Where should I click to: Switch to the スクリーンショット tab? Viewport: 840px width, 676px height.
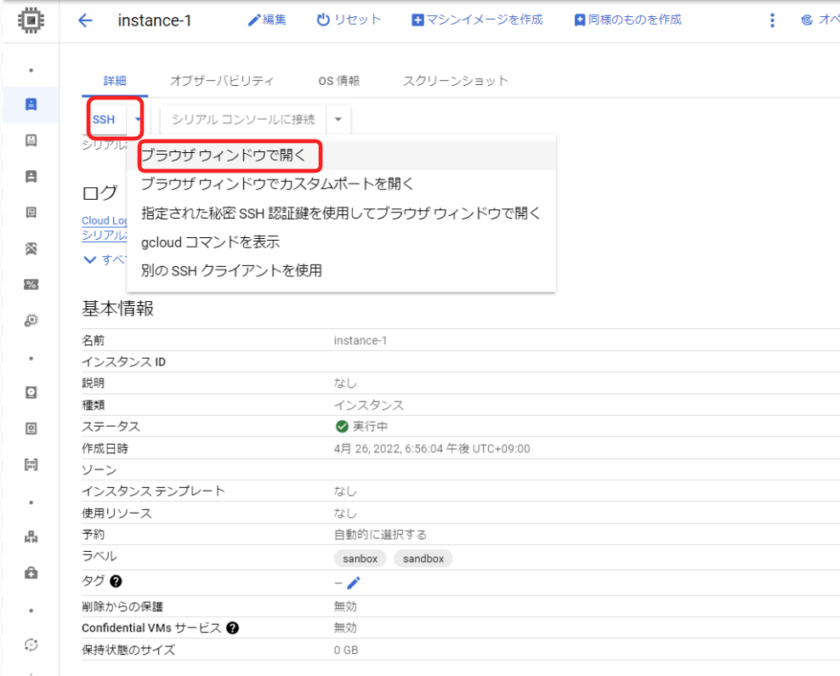tap(455, 81)
